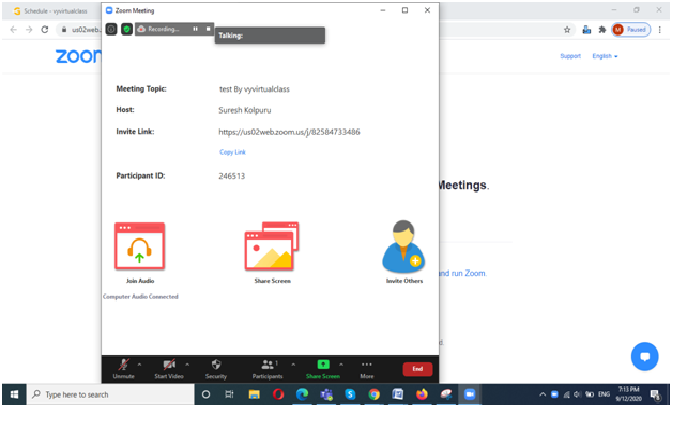This screenshot has width=675, height=426.
Task: Open Microsoft Edge from taskbar
Action: click(x=302, y=394)
